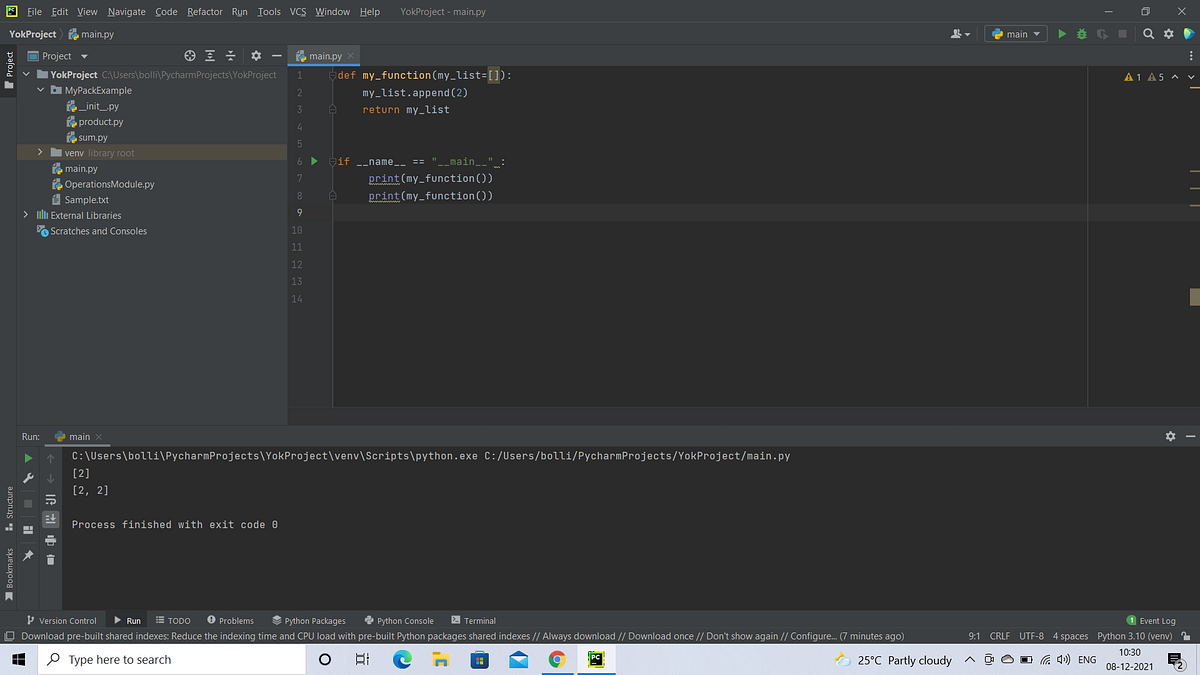Viewport: 1200px width, 675px height.
Task: Open IDE settings gear in top toolbar
Action: pos(1168,34)
